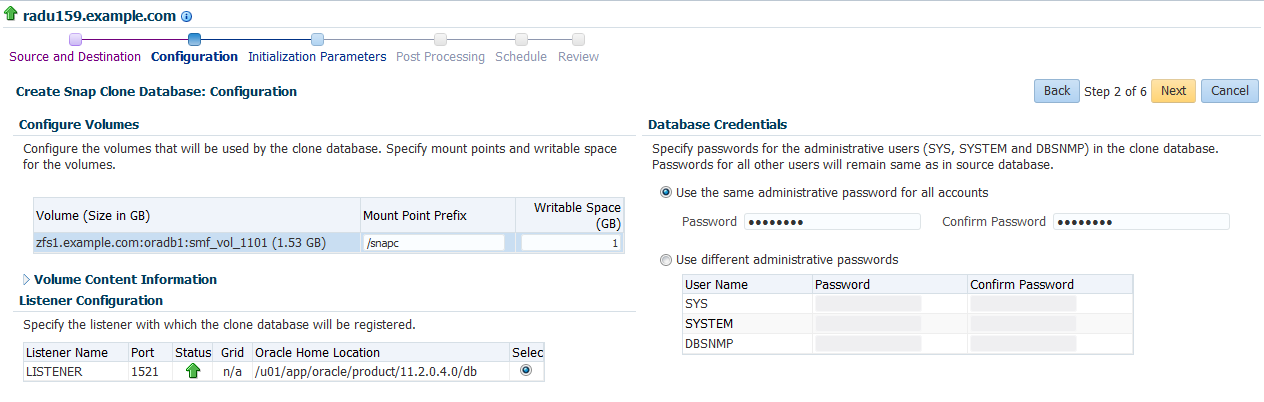The height and width of the screenshot is (402, 1264).
Task: Cancel the clone database wizard
Action: point(1229,91)
